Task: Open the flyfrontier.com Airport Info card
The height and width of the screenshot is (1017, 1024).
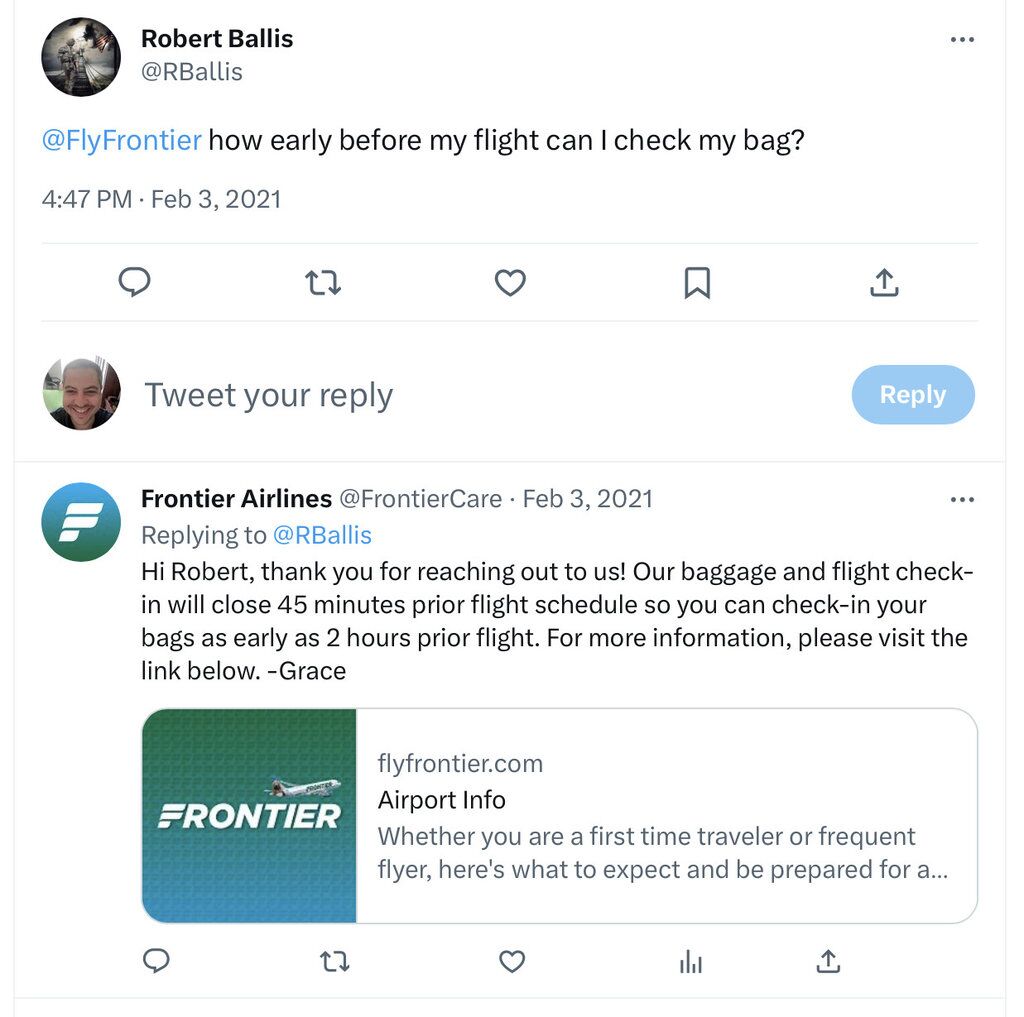Action: [x=559, y=815]
